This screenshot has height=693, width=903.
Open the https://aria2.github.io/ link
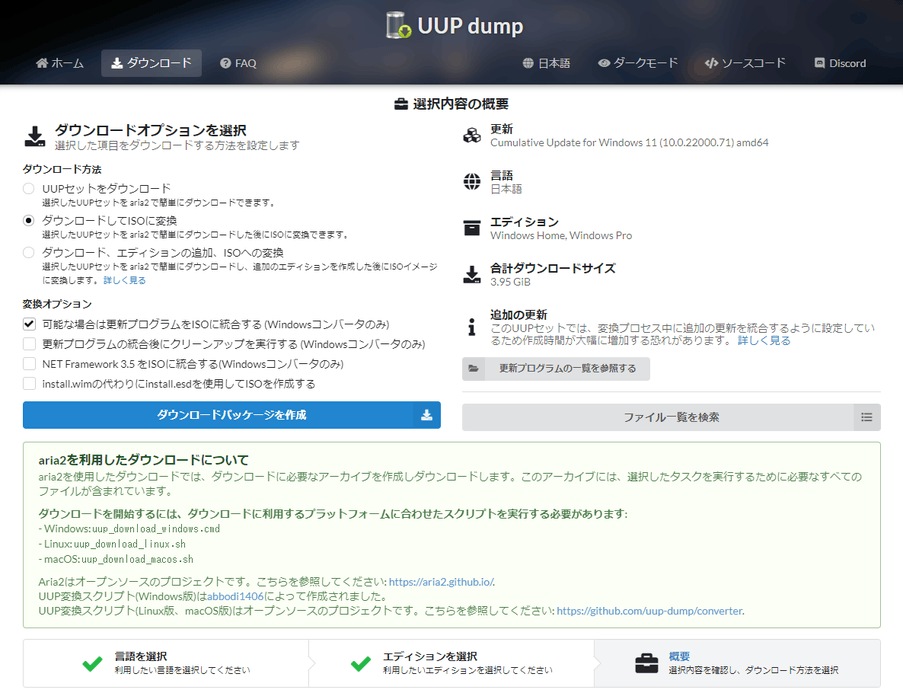pyautogui.click(x=442, y=582)
